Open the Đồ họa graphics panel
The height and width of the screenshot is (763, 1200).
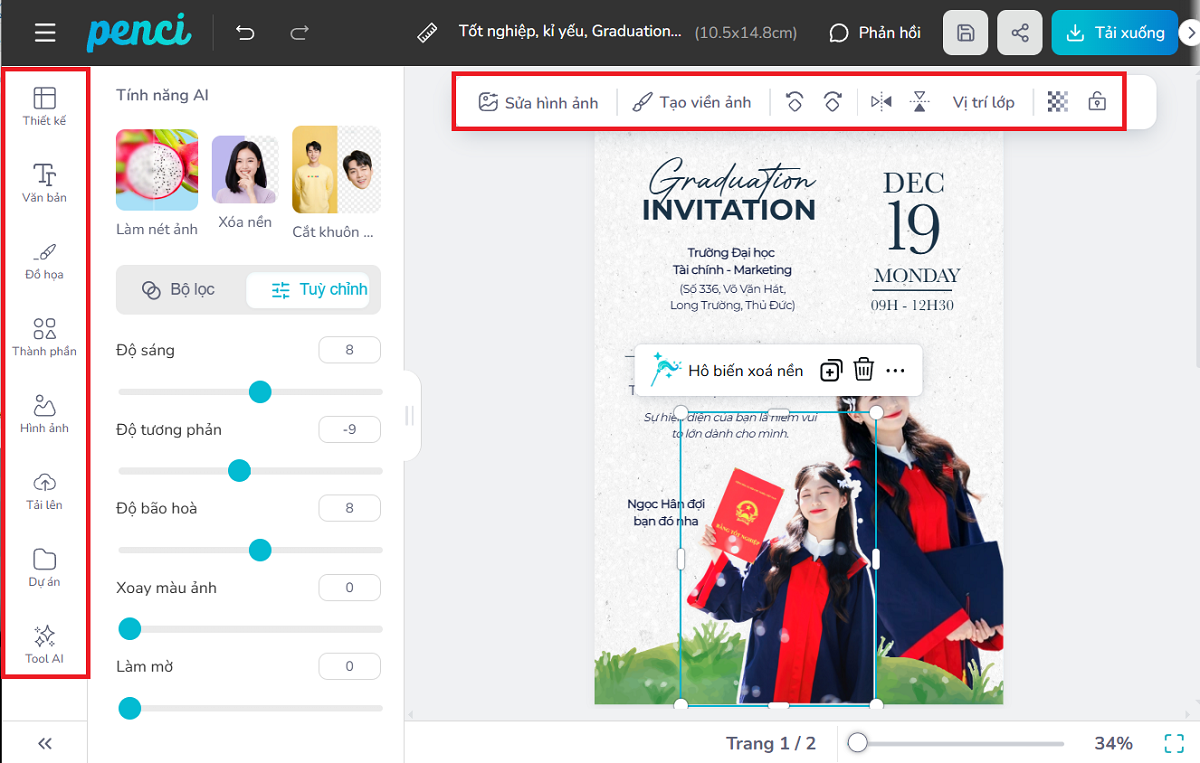[44, 260]
